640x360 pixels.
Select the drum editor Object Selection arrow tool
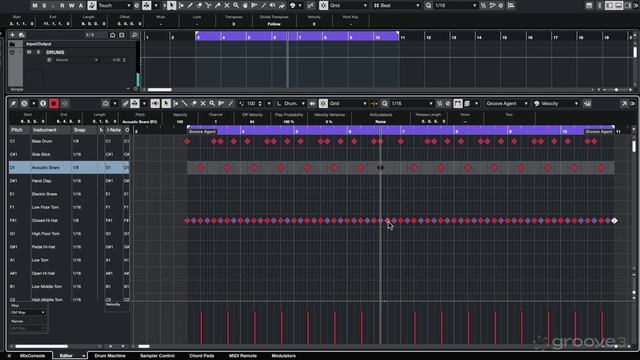(166, 104)
